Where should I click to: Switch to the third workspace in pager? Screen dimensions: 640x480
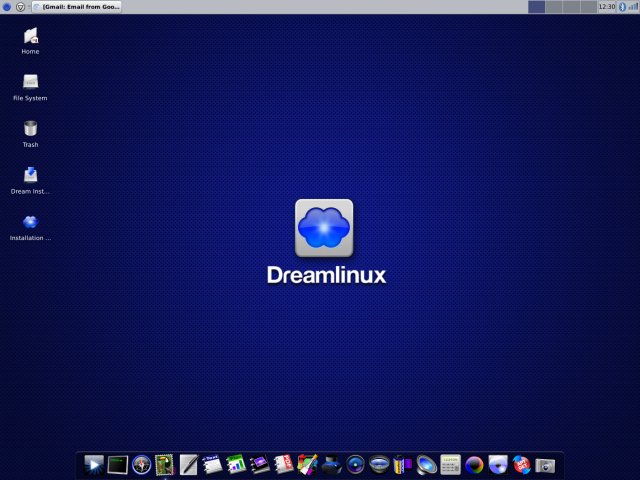coord(571,7)
